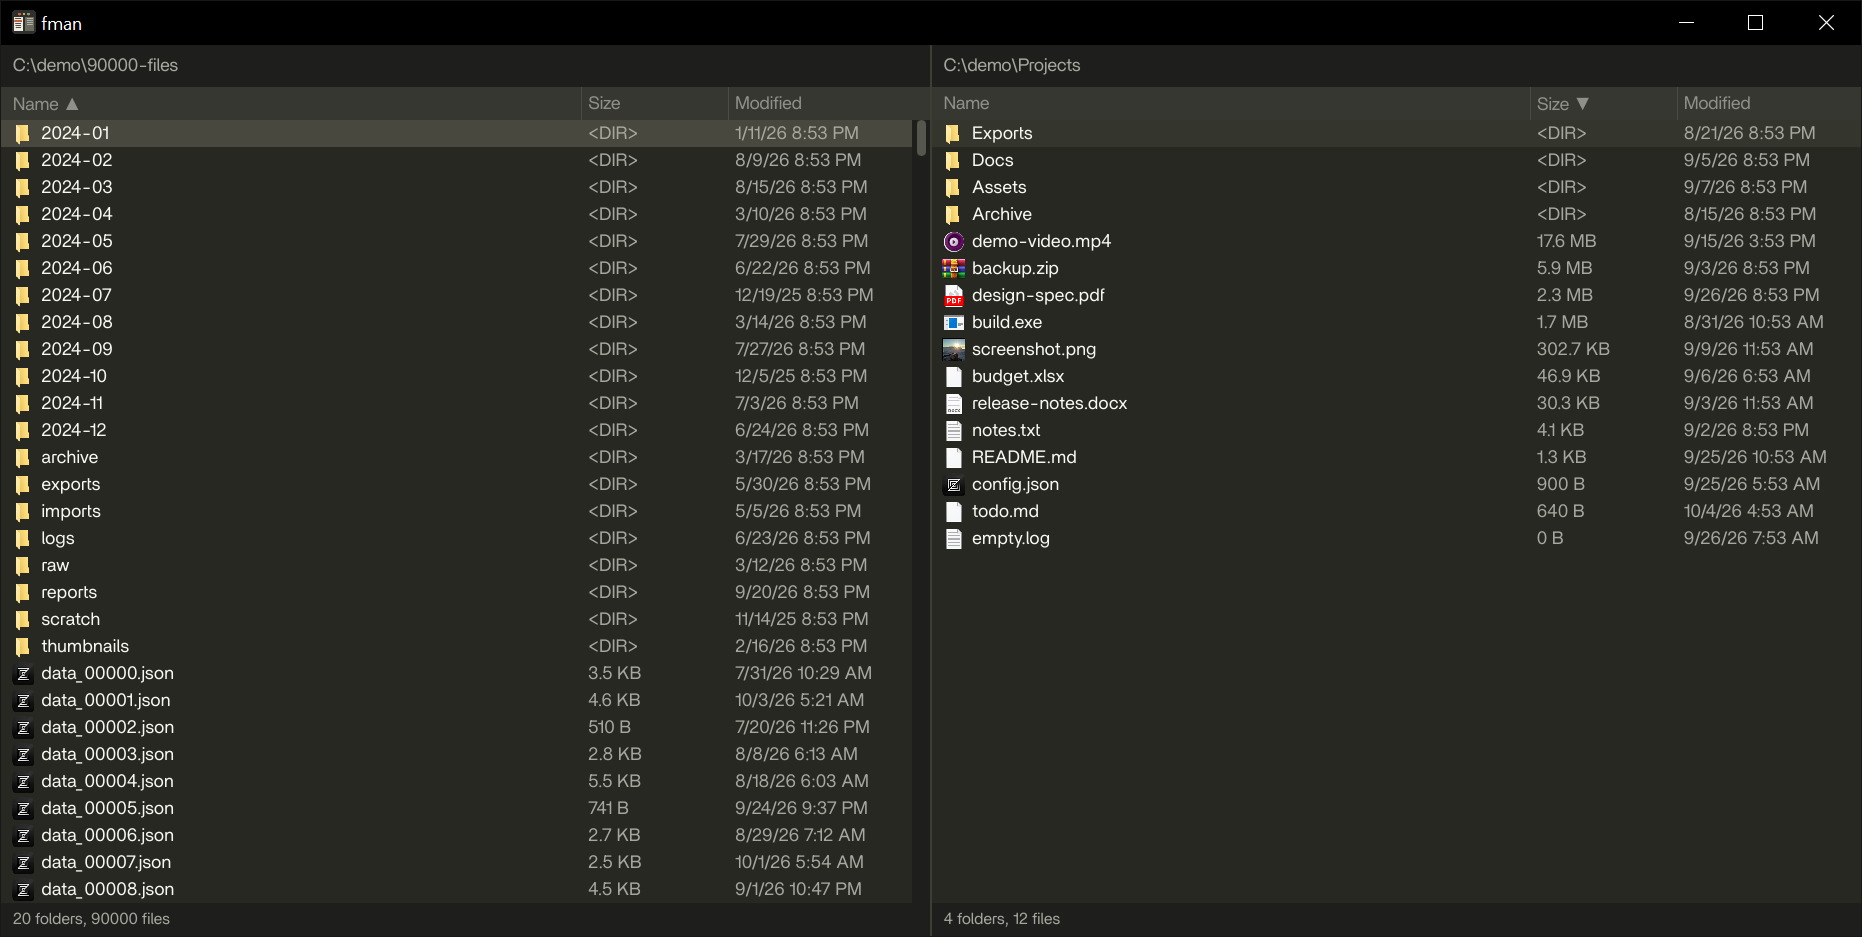Select the imports folder name

(71, 511)
